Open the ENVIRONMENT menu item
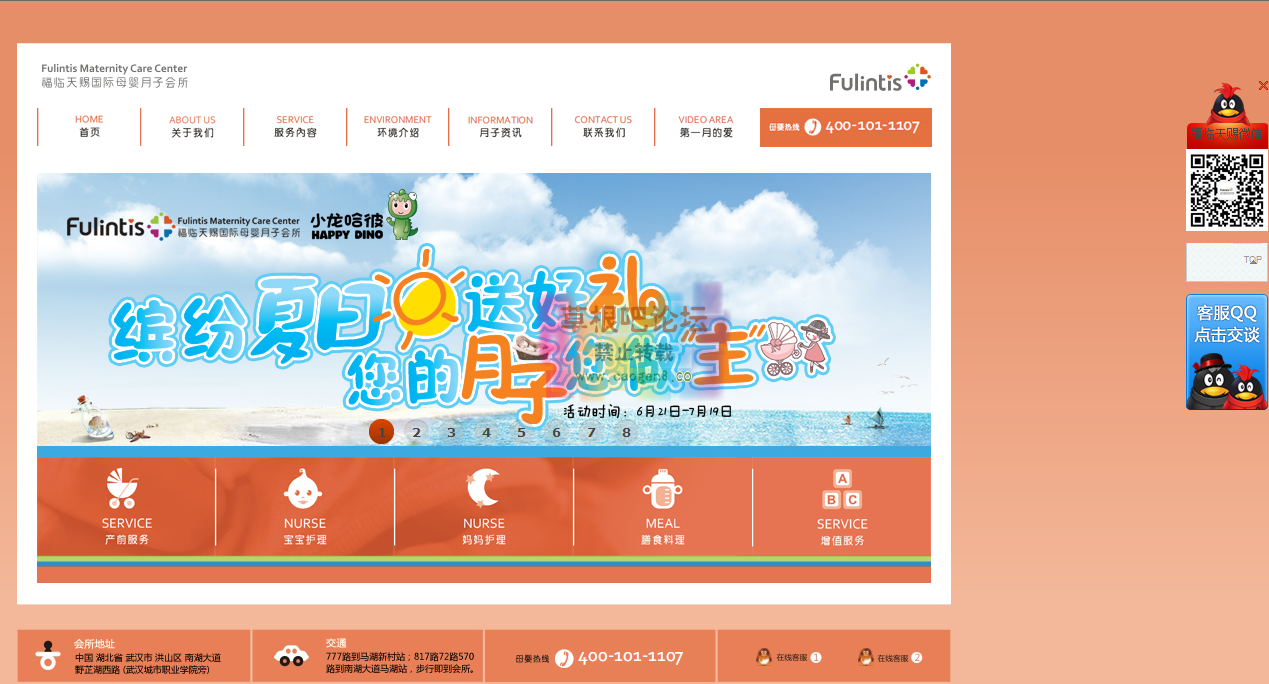 click(x=397, y=126)
